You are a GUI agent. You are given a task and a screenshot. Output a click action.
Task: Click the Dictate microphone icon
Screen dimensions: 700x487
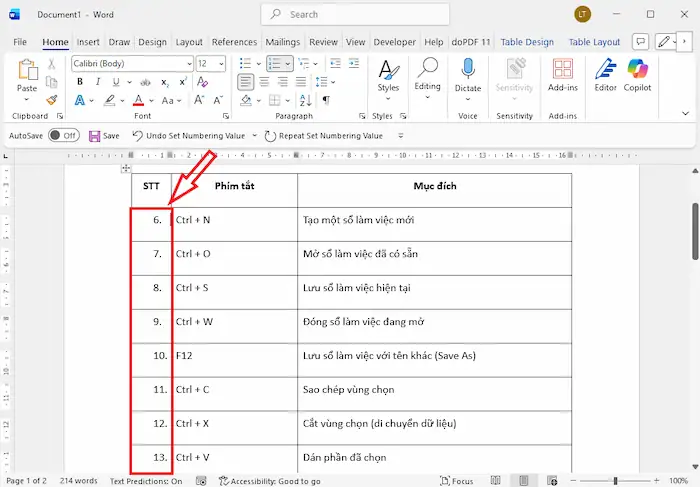(x=468, y=72)
